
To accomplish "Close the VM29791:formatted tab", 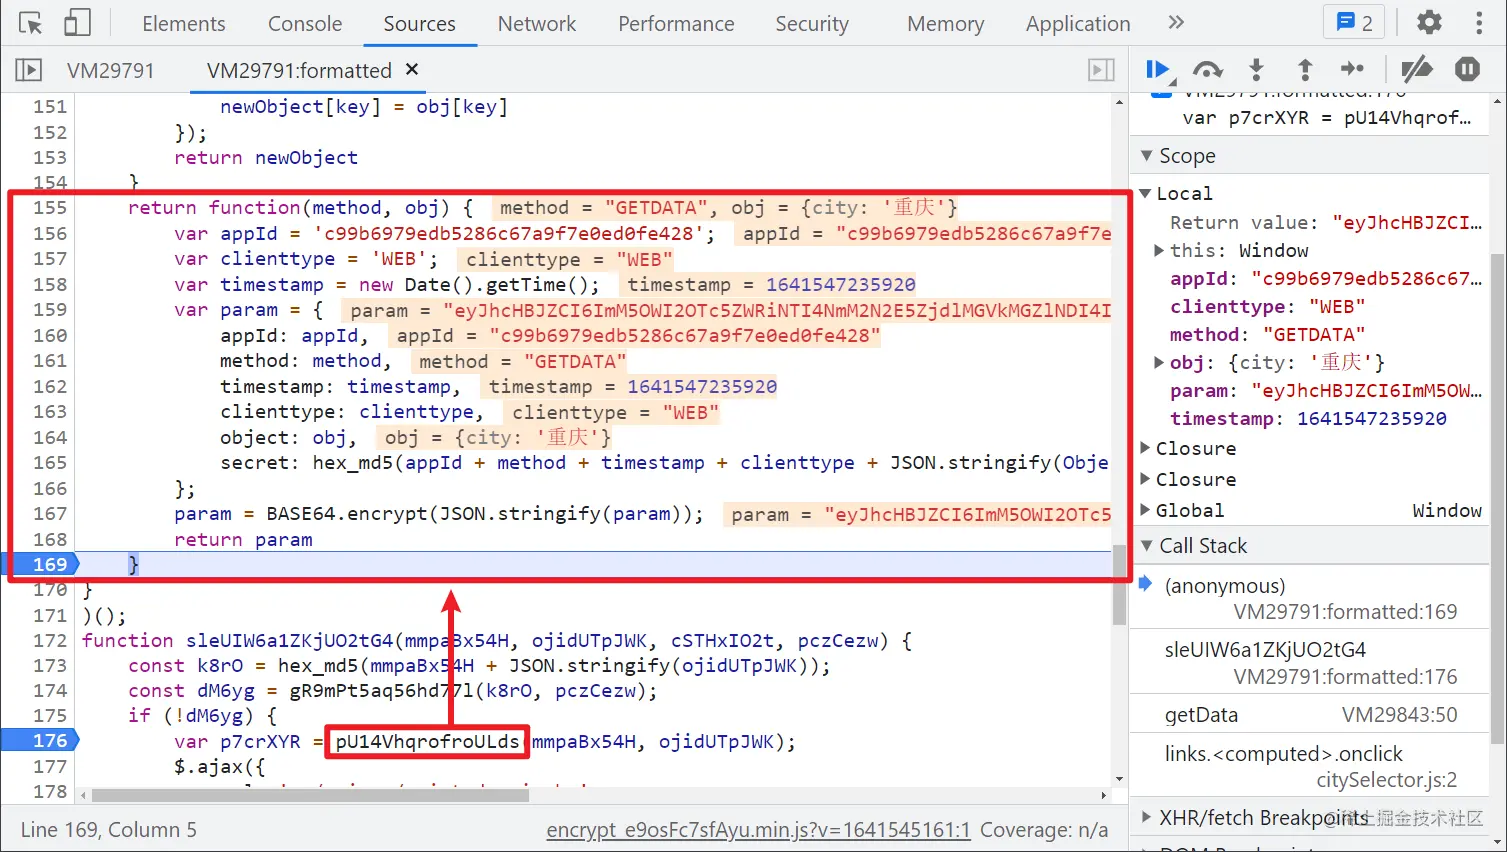I will 411,69.
